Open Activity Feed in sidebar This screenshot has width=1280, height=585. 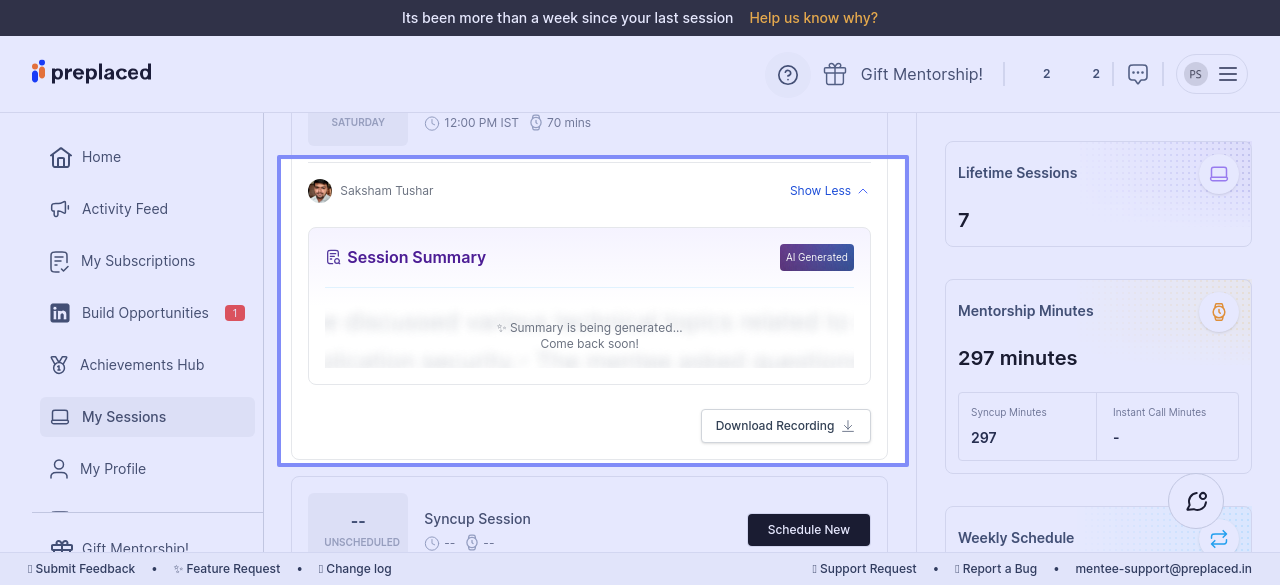click(x=124, y=209)
